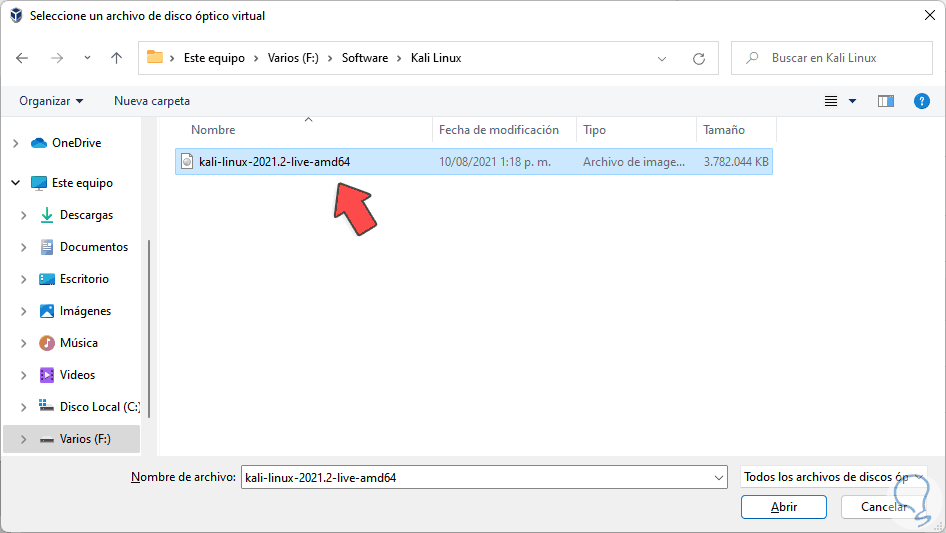This screenshot has width=946, height=533.
Task: Toggle the preview pane icon
Action: coord(886,101)
